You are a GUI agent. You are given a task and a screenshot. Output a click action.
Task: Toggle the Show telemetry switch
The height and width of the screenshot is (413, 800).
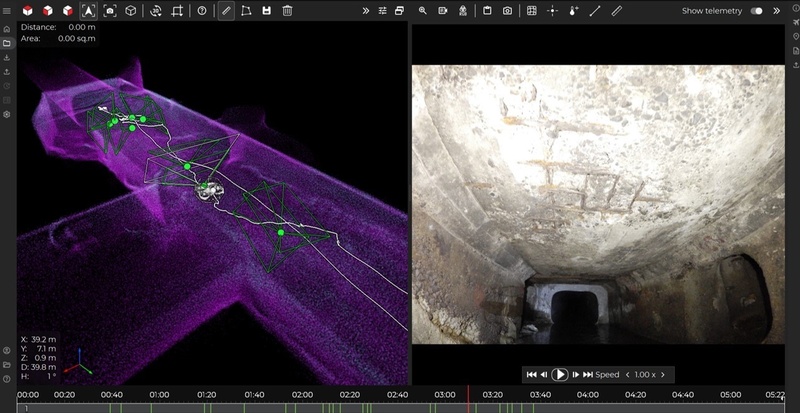[x=756, y=11]
